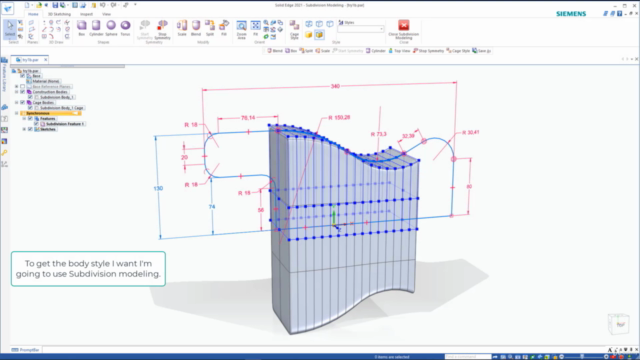
Task: Insert a Cylinder shape from the Shapes group
Action: point(96,28)
